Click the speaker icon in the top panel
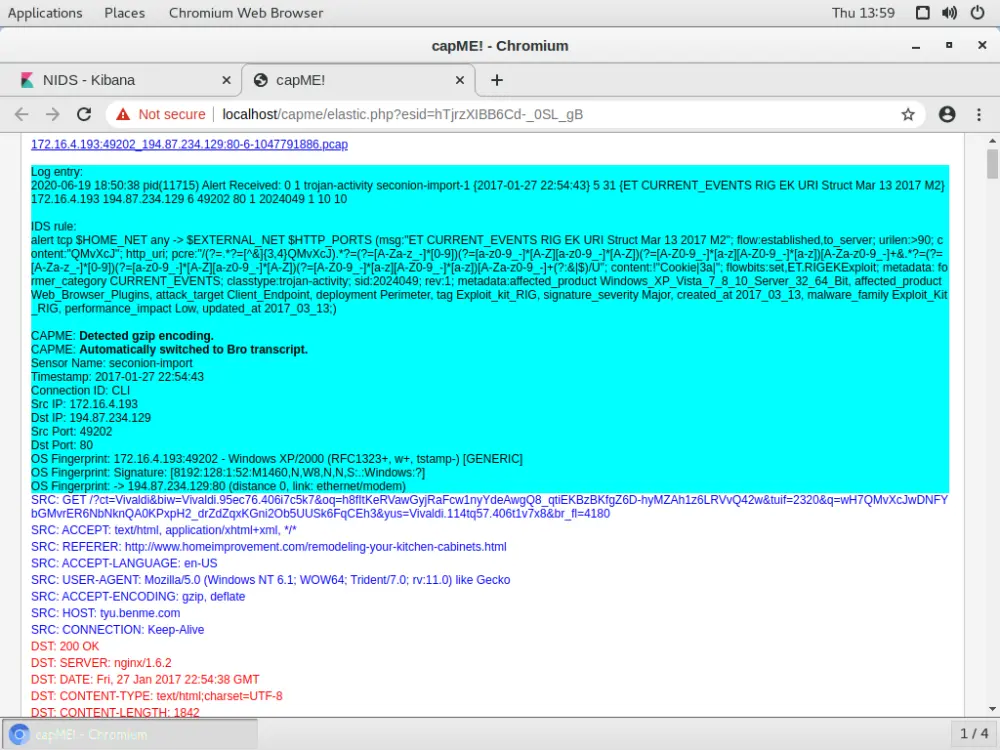This screenshot has width=1000, height=750. click(948, 12)
